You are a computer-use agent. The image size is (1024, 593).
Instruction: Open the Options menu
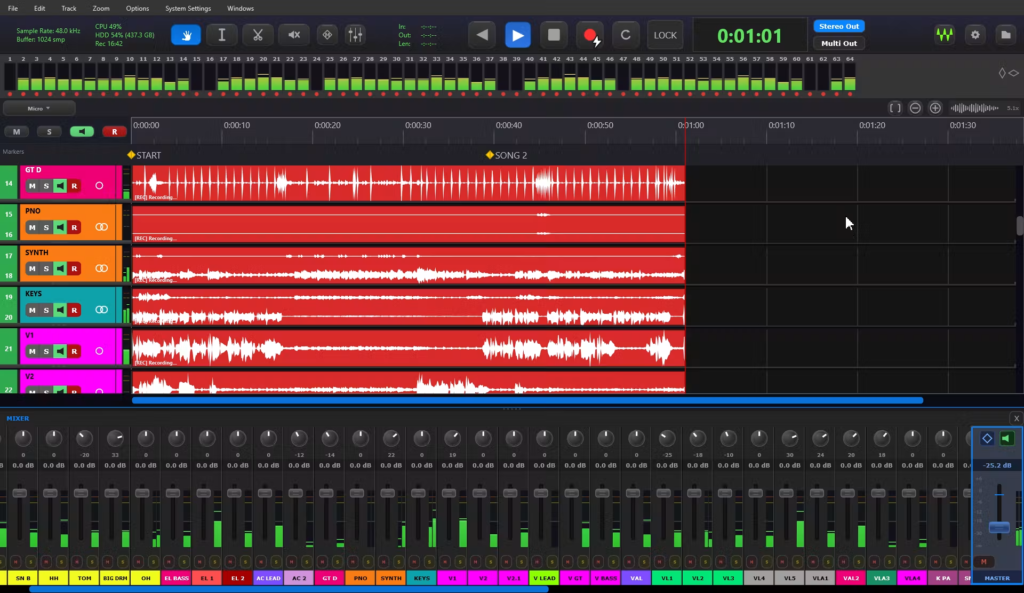tap(137, 8)
